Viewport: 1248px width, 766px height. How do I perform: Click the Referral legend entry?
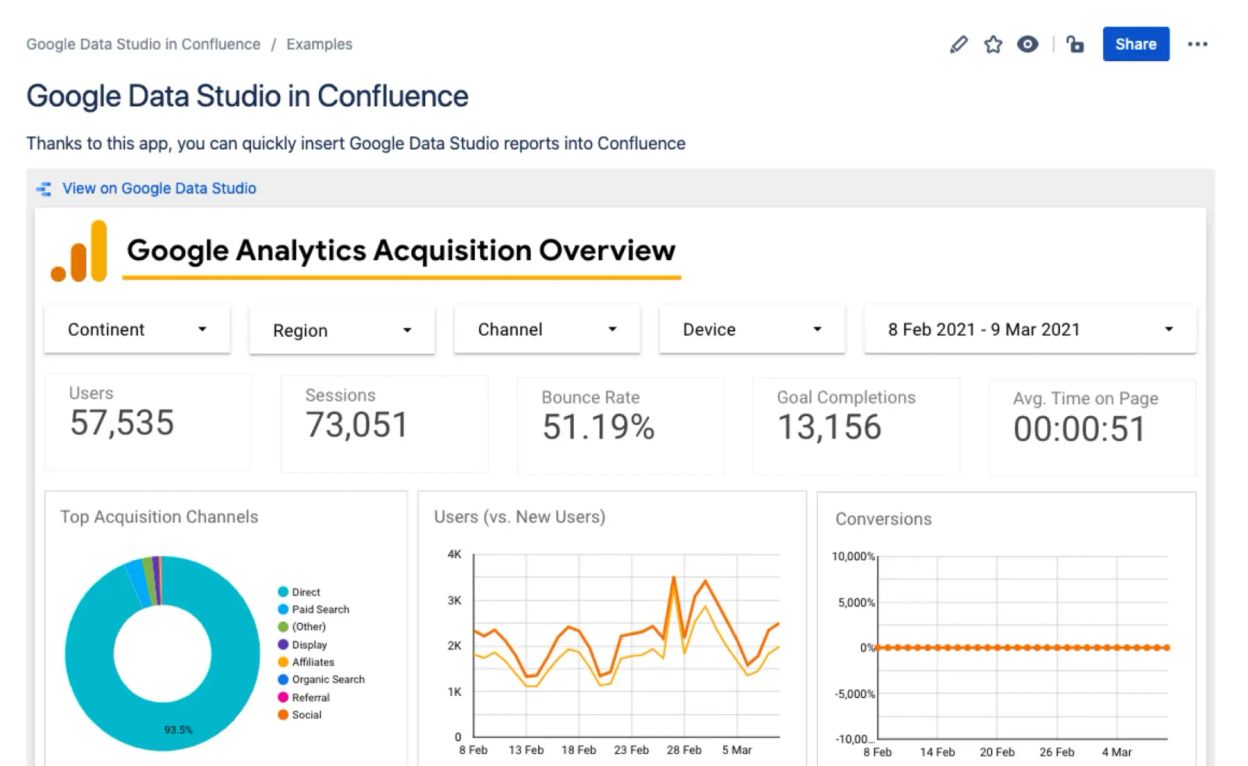point(304,698)
